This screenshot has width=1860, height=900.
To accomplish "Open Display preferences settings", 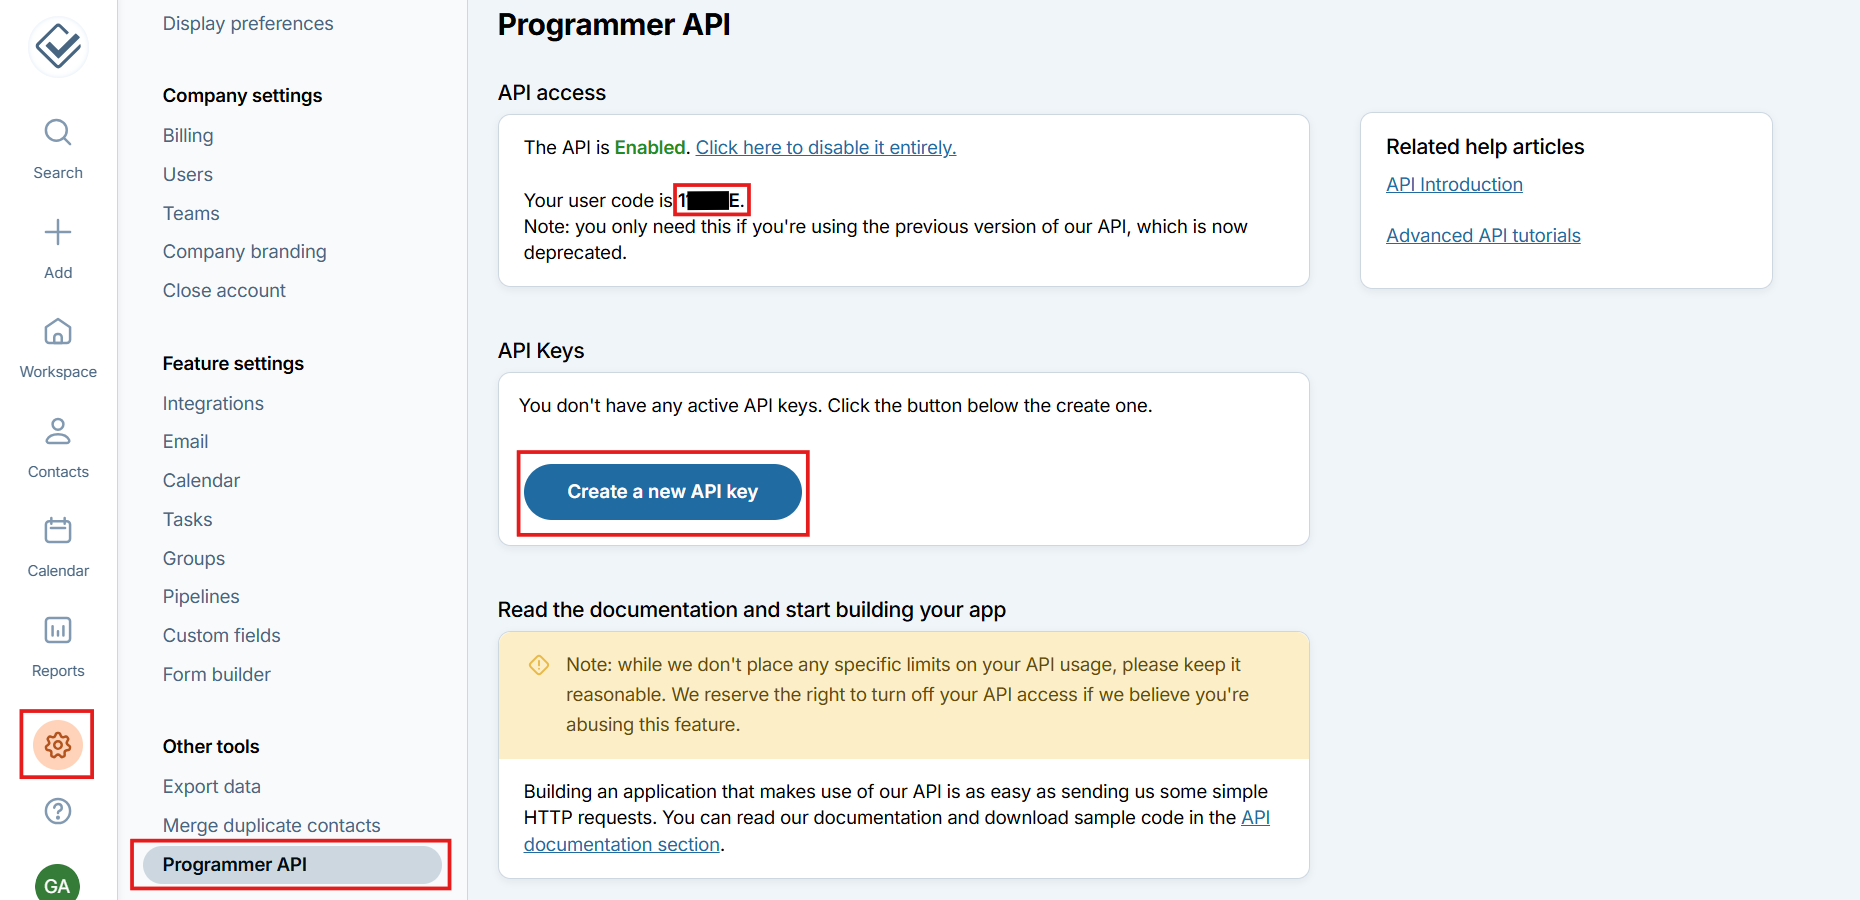I will [x=248, y=24].
